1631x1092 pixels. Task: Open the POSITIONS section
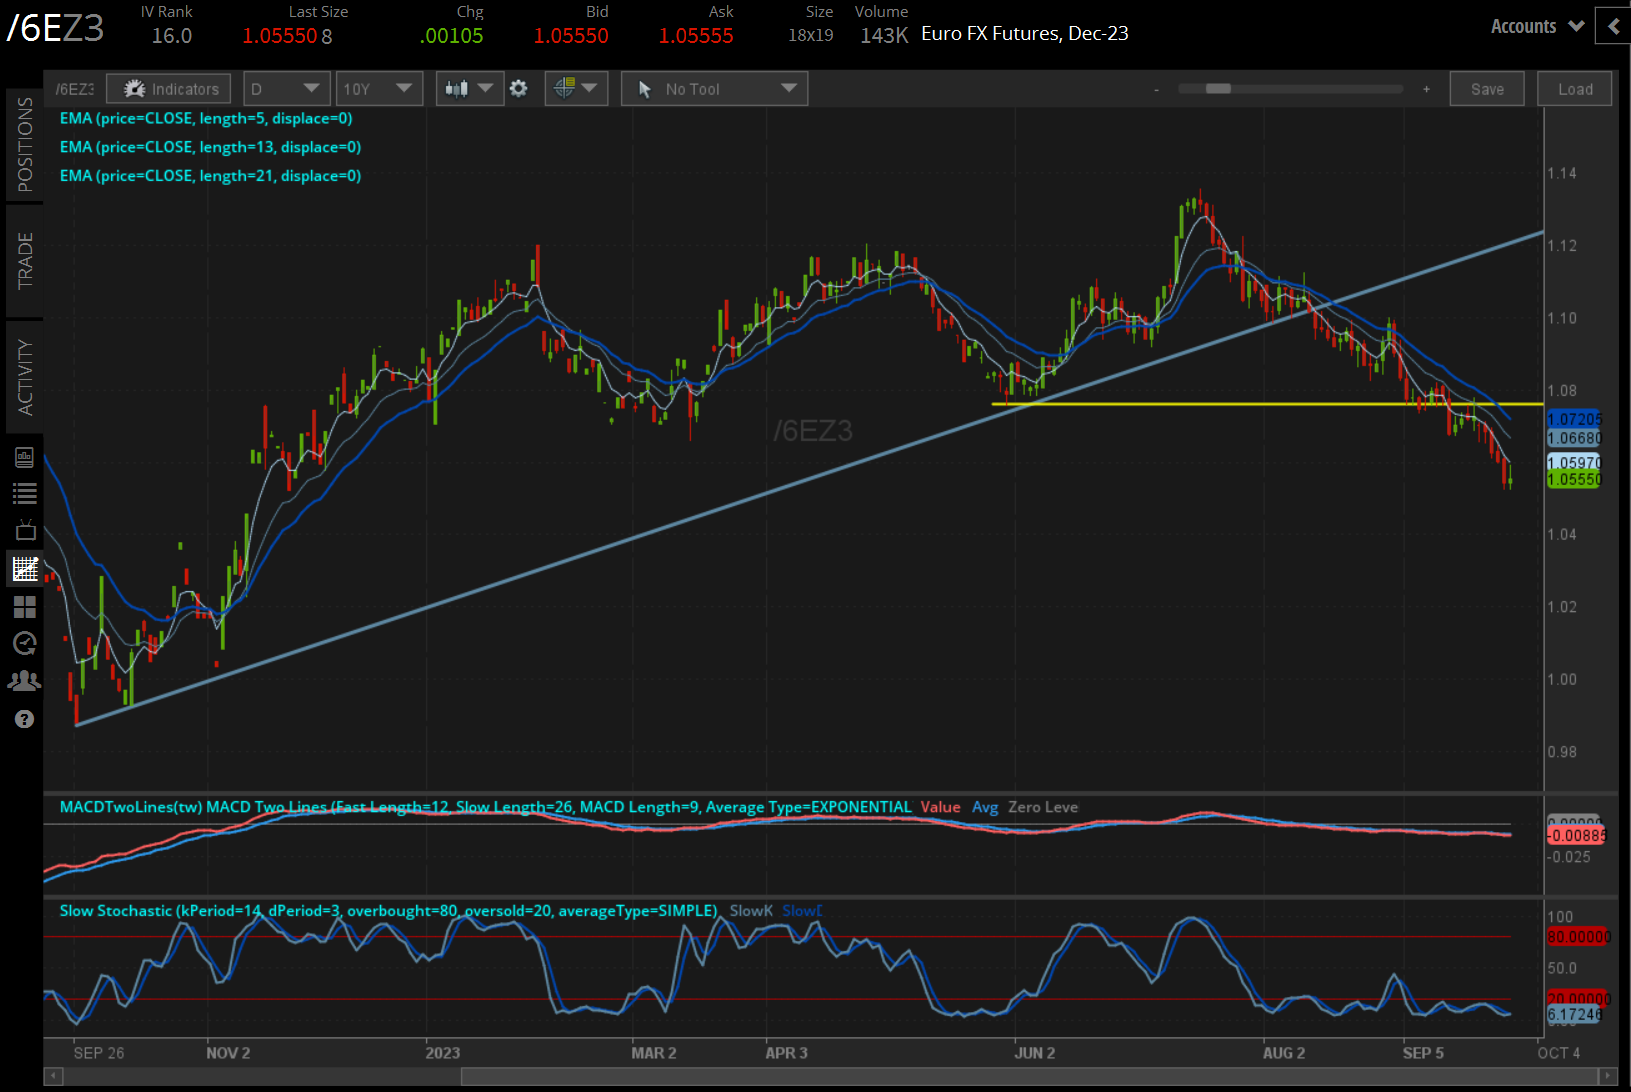tap(25, 140)
